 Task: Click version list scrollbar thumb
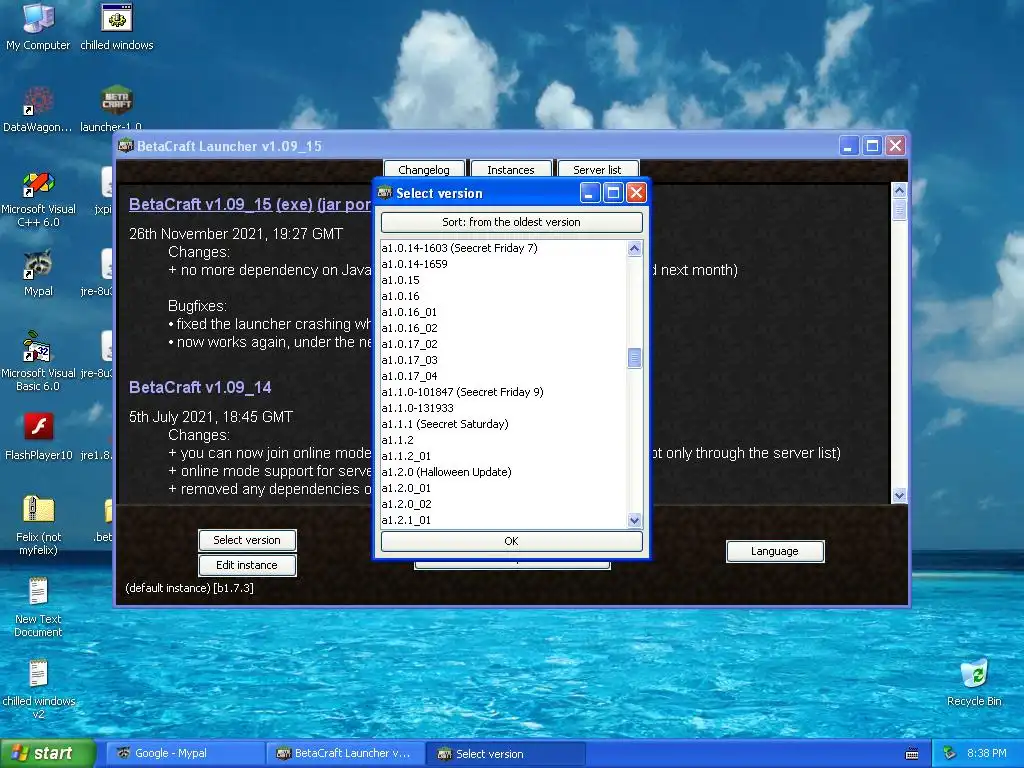[634, 358]
